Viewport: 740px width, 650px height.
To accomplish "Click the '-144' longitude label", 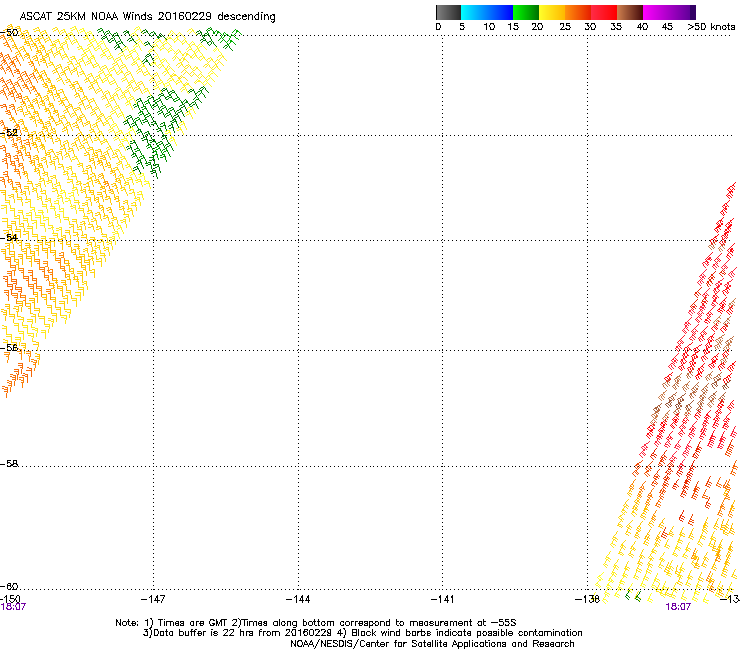I will click(x=298, y=599).
